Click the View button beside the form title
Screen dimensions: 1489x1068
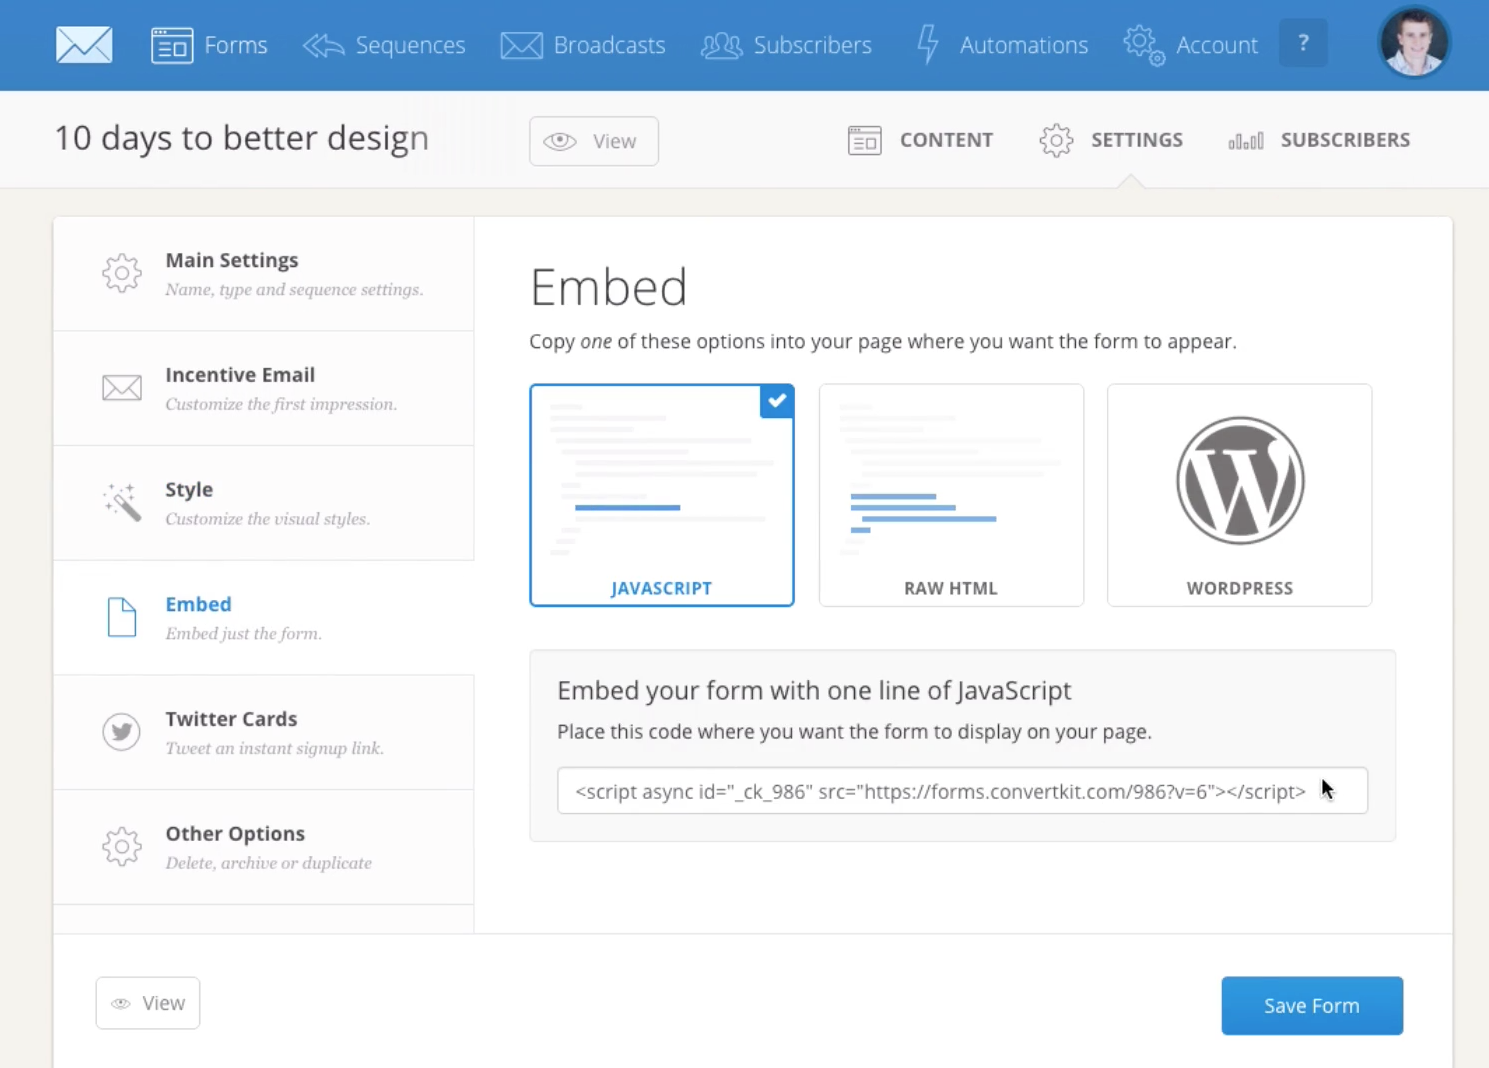pyautogui.click(x=594, y=141)
